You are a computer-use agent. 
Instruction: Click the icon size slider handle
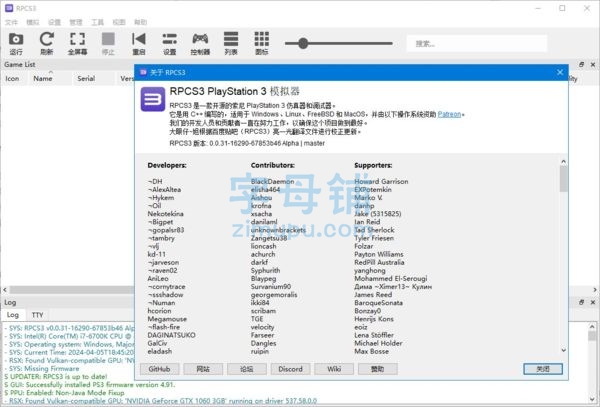[x=303, y=43]
